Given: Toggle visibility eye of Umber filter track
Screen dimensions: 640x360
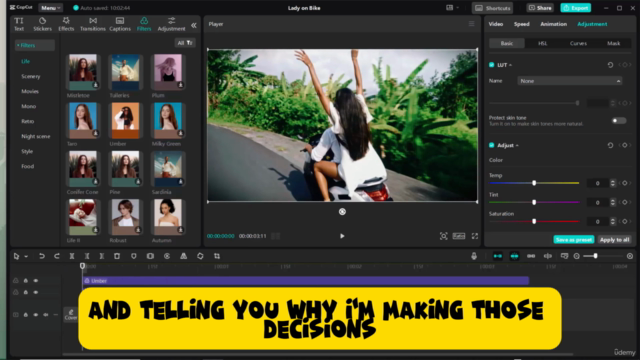Looking at the screenshot, I should coord(36,281).
